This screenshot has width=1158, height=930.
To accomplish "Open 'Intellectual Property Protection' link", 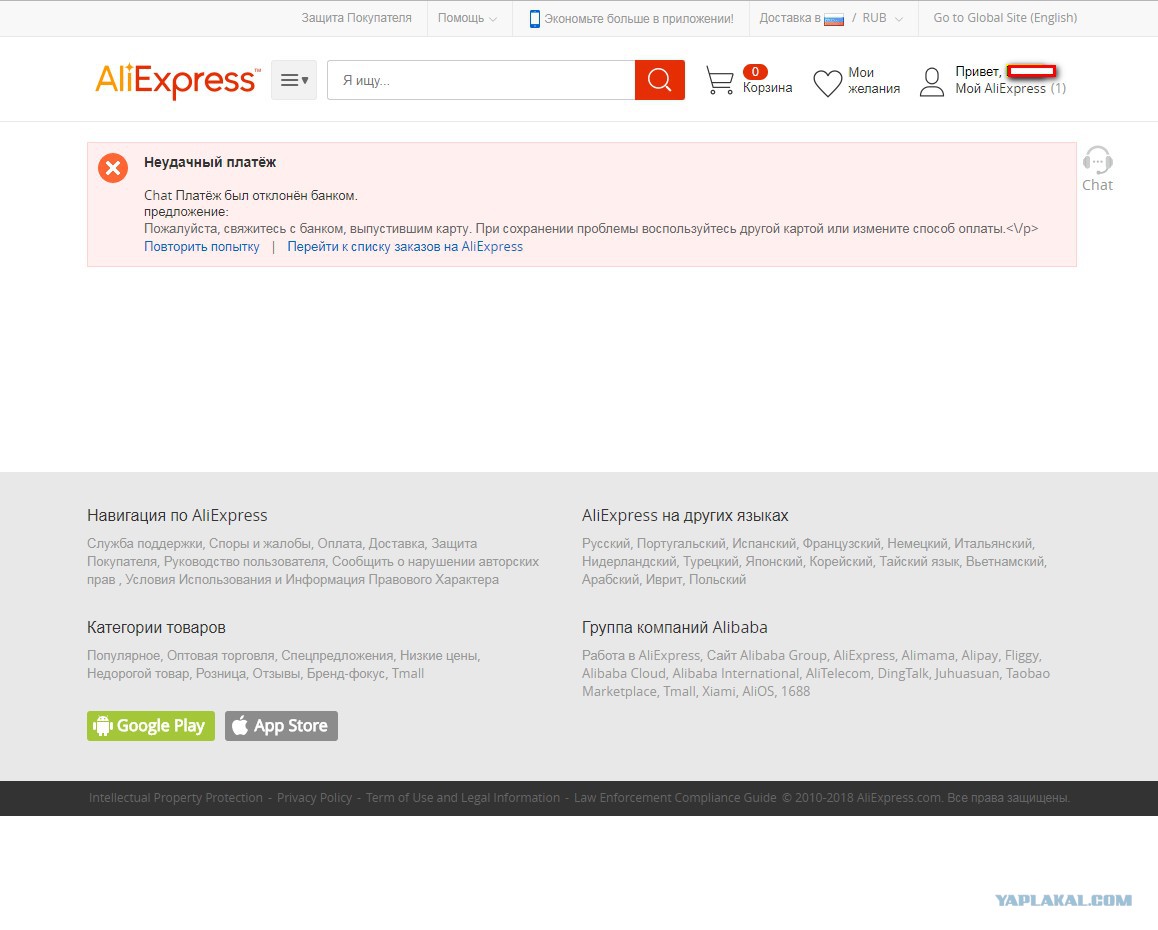I will [x=176, y=798].
